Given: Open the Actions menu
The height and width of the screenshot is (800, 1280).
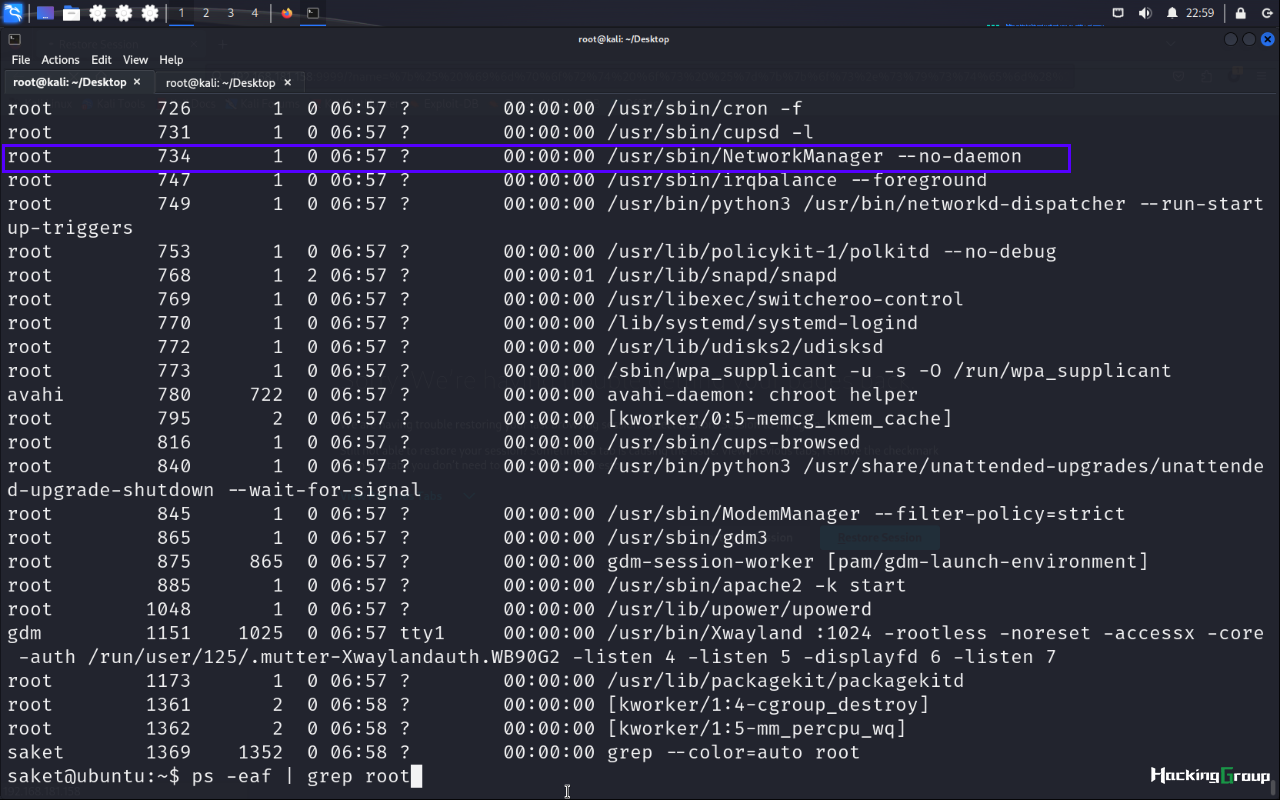Looking at the screenshot, I should tap(60, 60).
